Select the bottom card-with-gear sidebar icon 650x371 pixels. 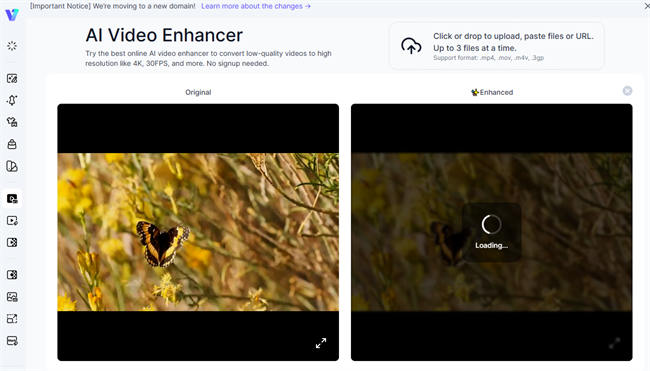coord(12,341)
